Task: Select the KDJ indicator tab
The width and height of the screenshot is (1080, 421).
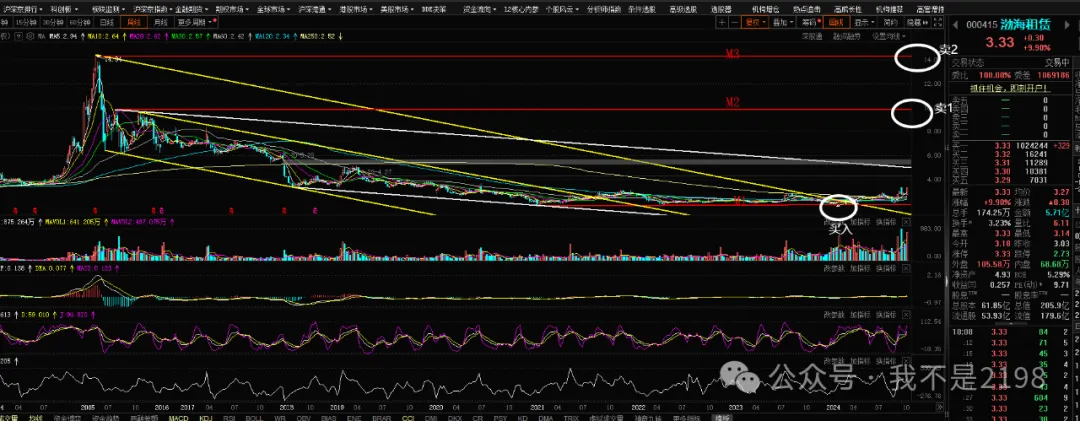Action: click(205, 418)
